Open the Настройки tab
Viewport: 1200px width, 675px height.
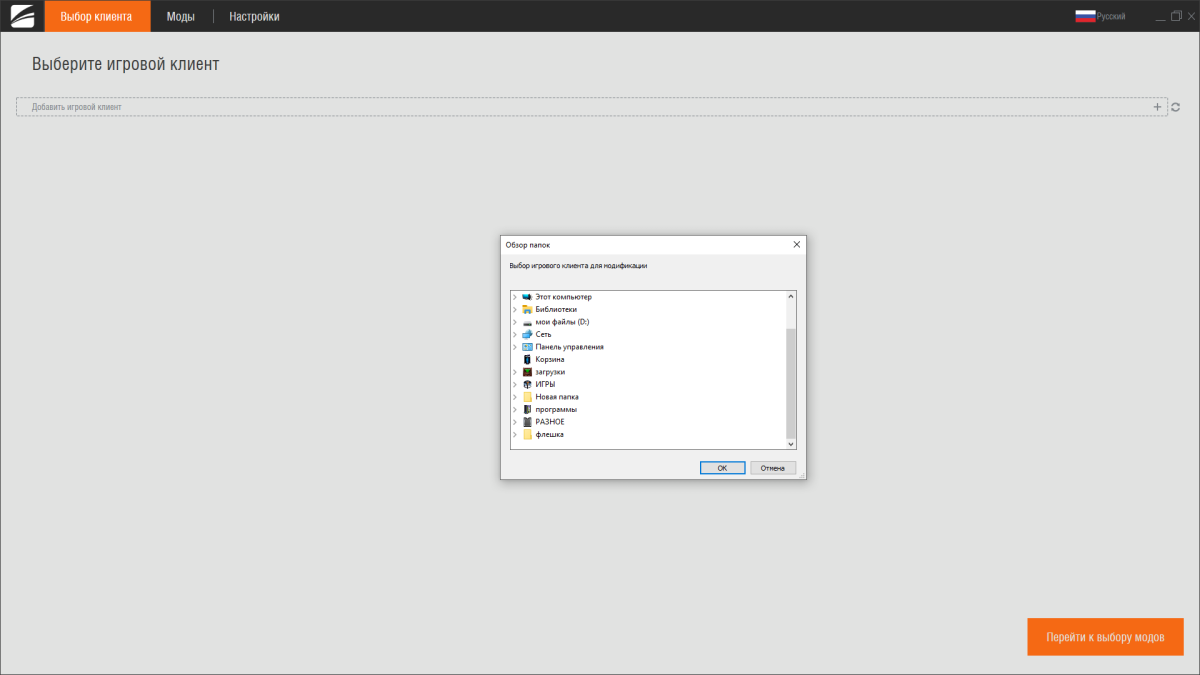tap(254, 17)
